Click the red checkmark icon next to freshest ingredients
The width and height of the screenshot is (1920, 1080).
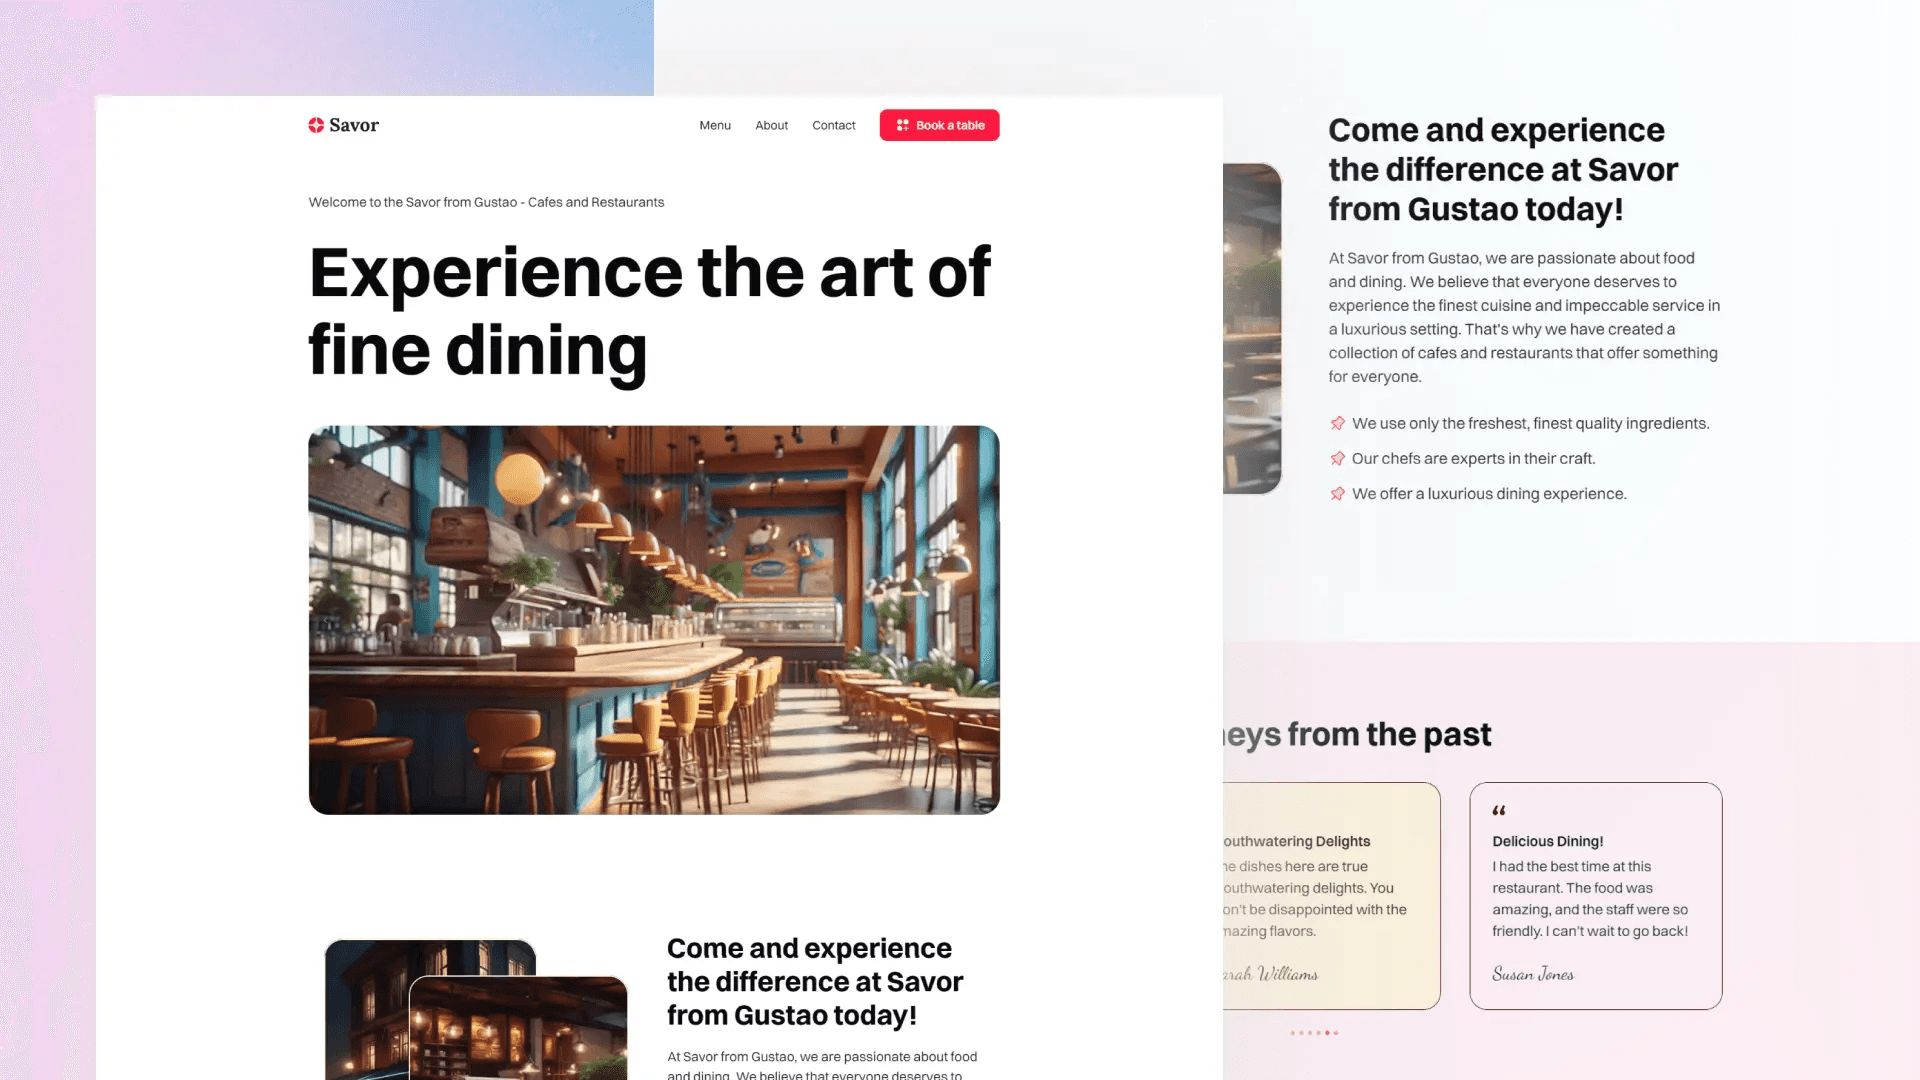(x=1337, y=423)
